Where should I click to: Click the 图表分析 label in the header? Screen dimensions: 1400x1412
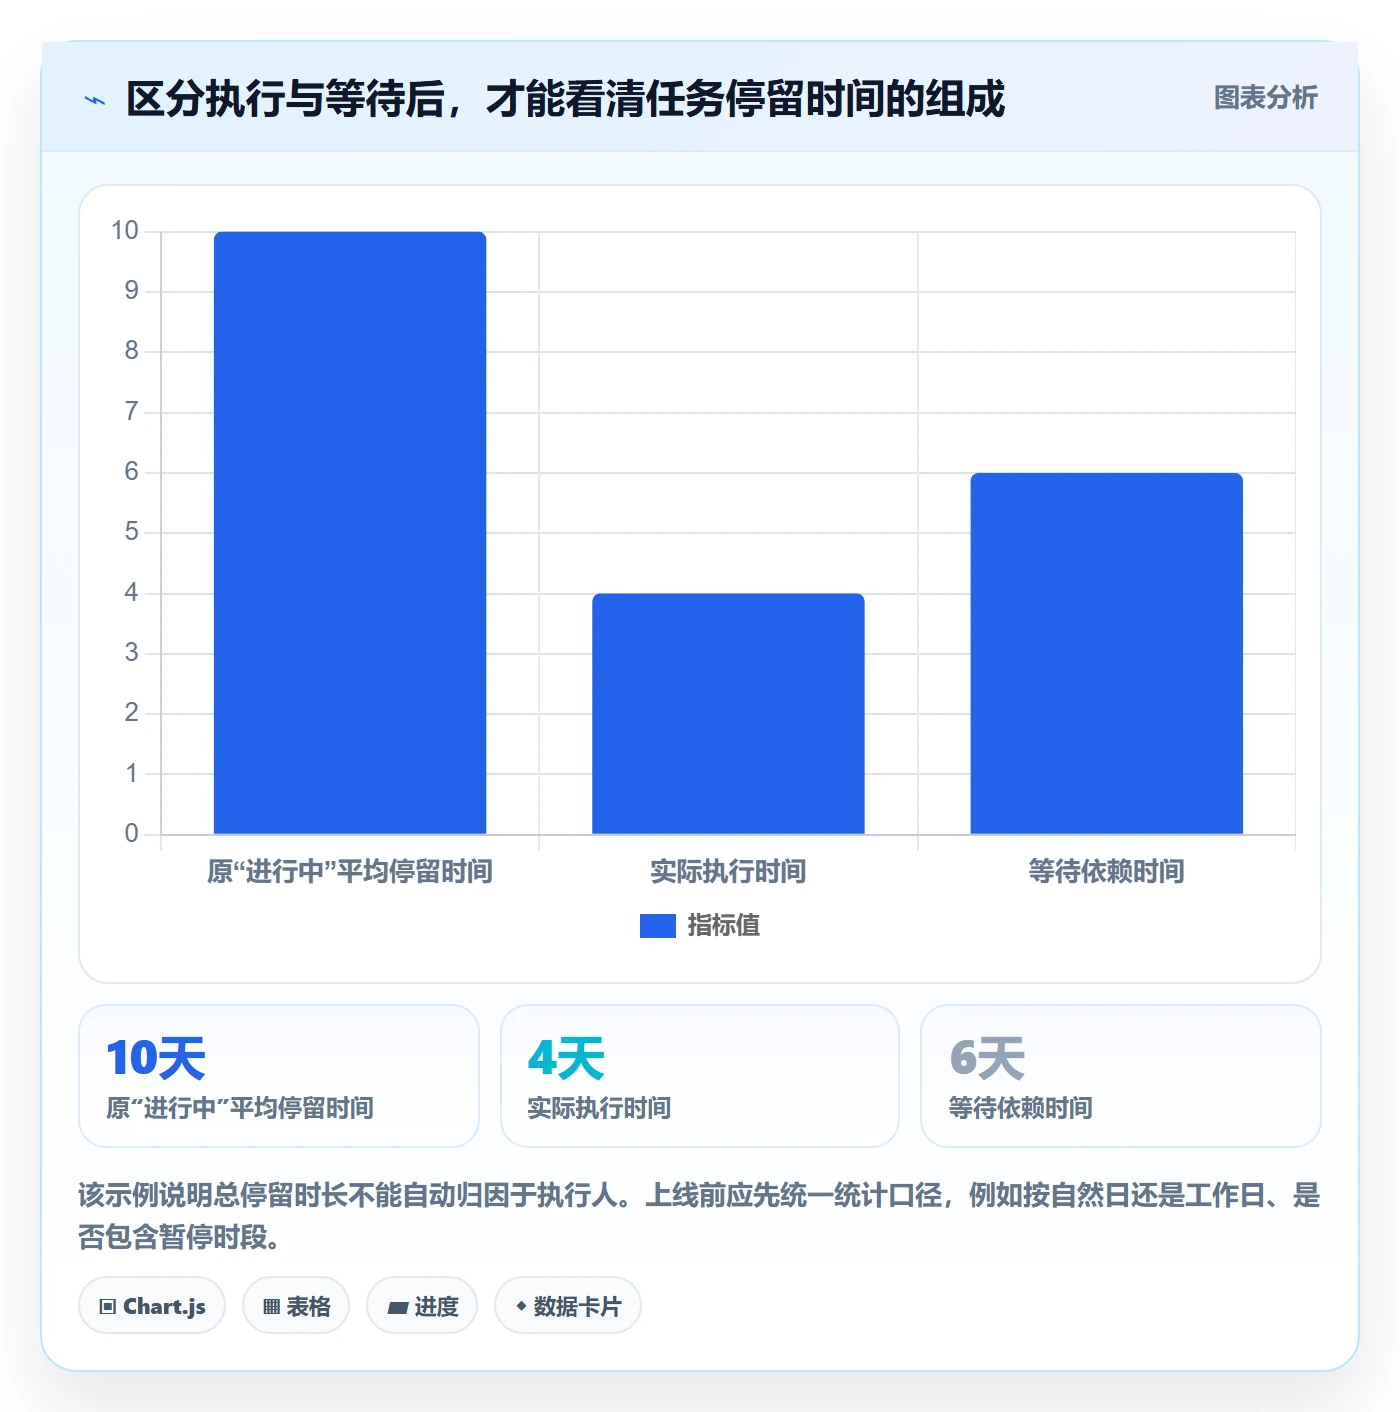[1265, 98]
